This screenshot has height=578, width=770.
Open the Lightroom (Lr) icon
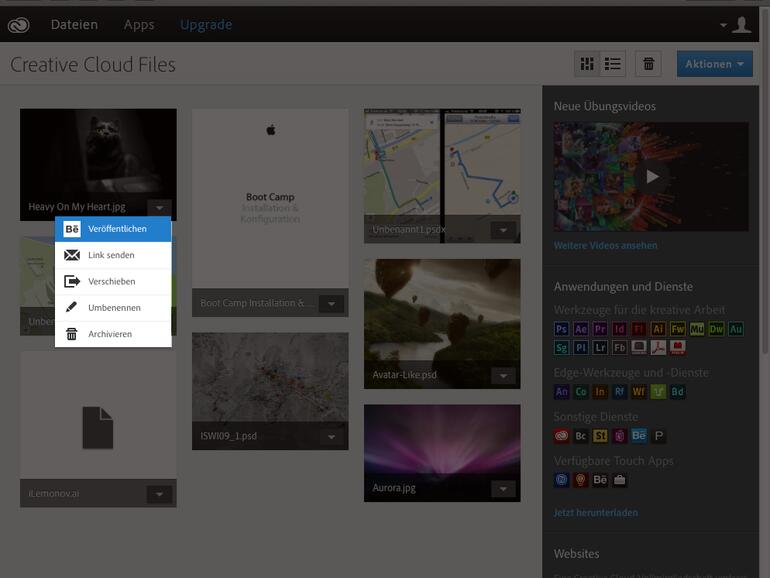pos(600,348)
